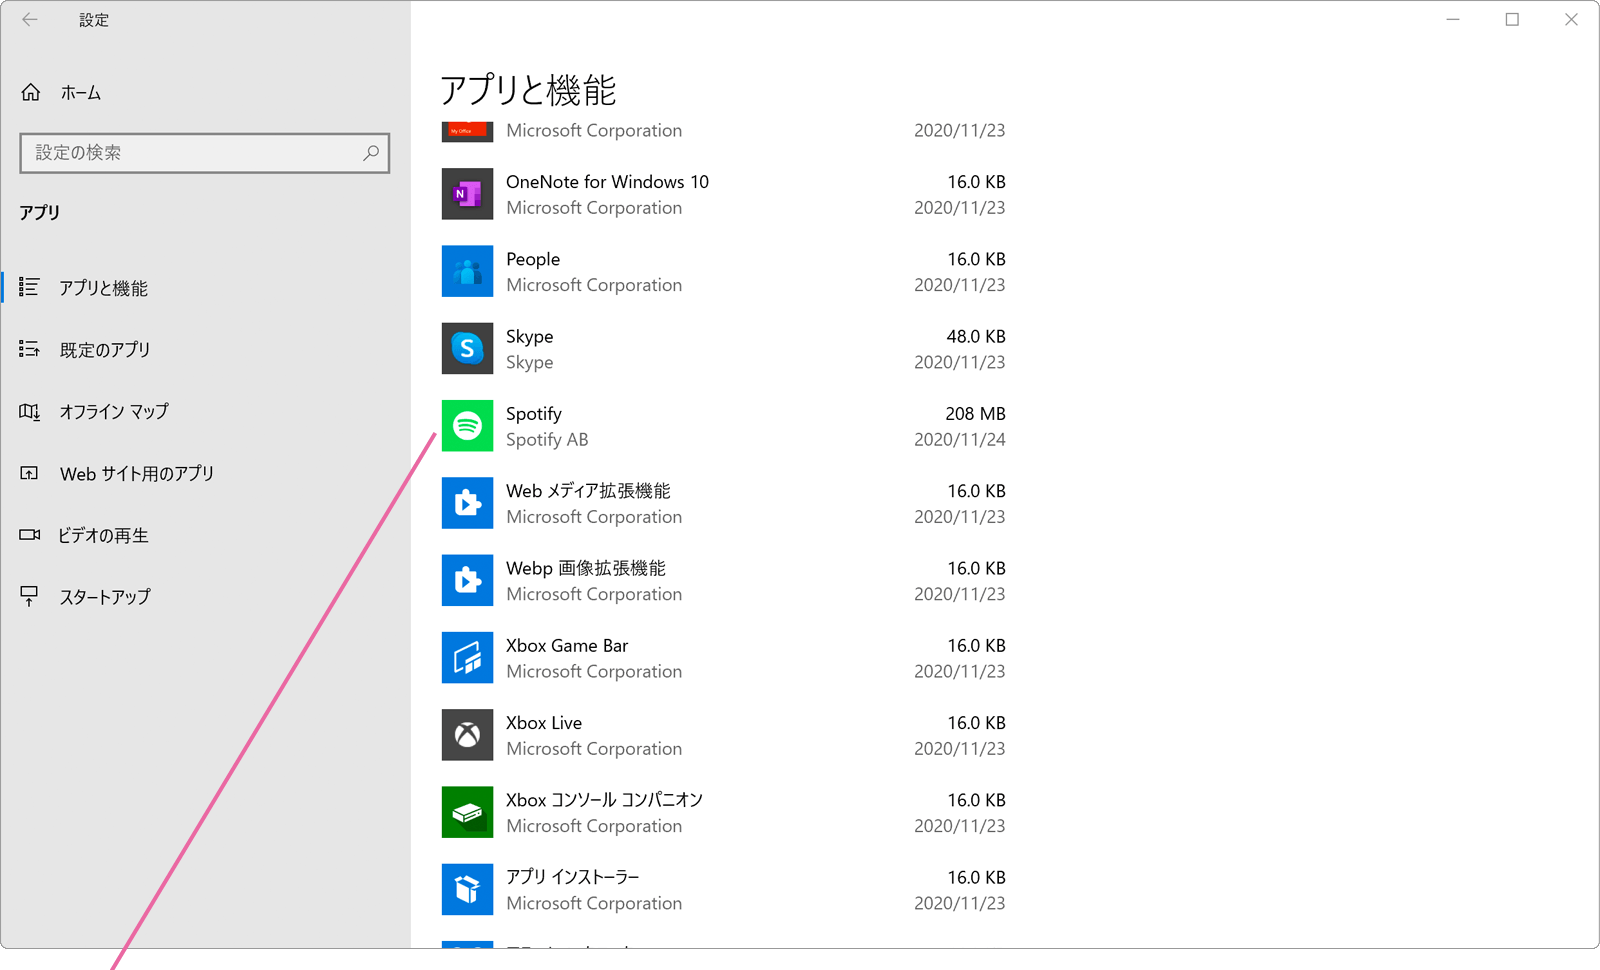Click the オフライン マップ sidebar icon
The height and width of the screenshot is (970, 1600).
click(29, 411)
